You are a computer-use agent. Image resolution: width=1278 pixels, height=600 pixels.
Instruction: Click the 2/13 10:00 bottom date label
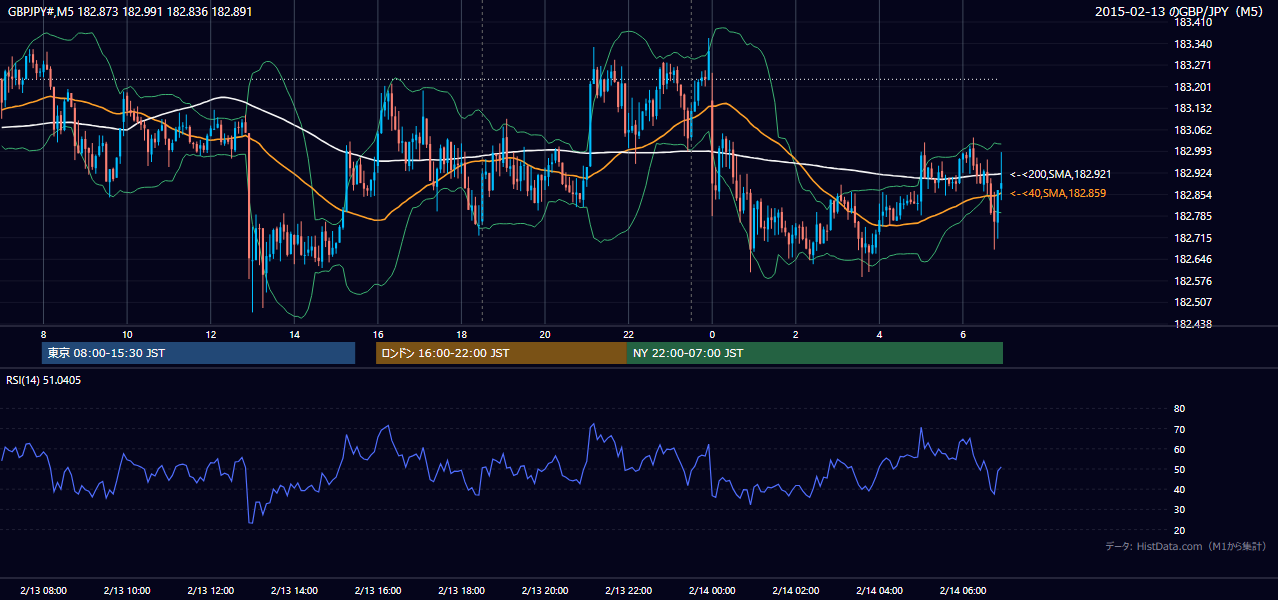point(127,590)
